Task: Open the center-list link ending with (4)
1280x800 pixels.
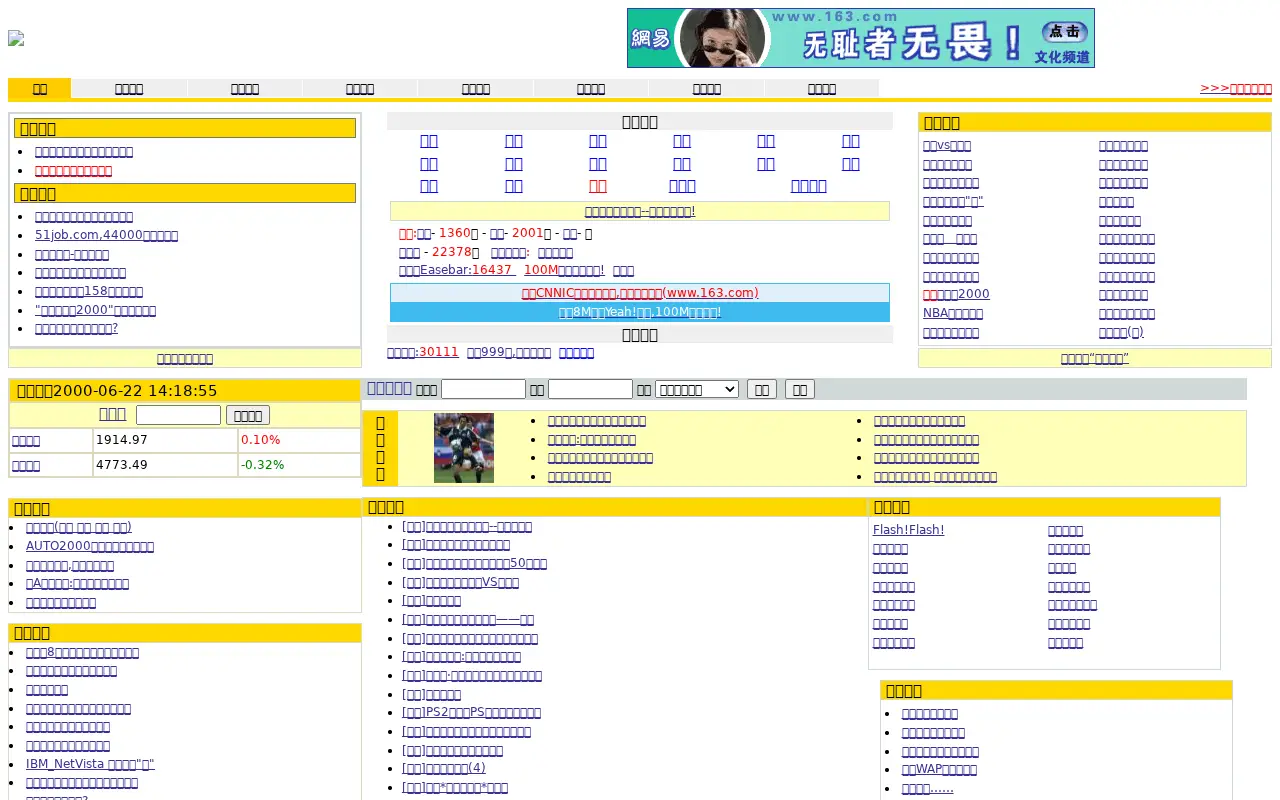Action: (444, 768)
